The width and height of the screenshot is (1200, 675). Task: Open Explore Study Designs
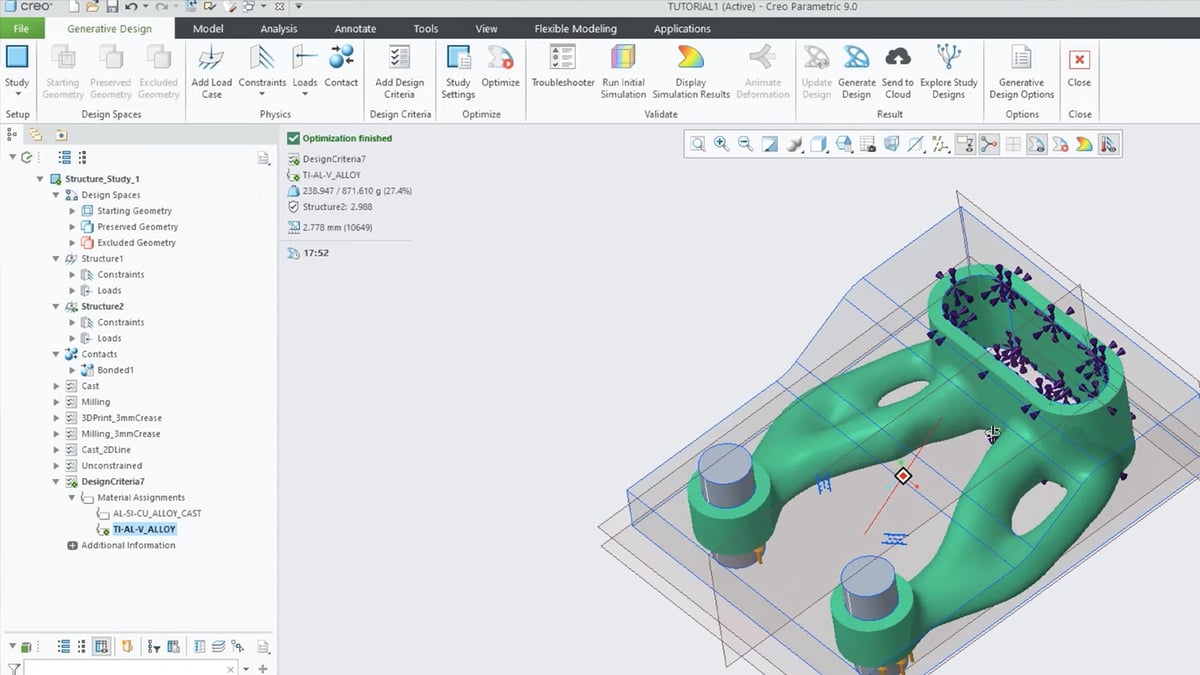pyautogui.click(x=949, y=72)
